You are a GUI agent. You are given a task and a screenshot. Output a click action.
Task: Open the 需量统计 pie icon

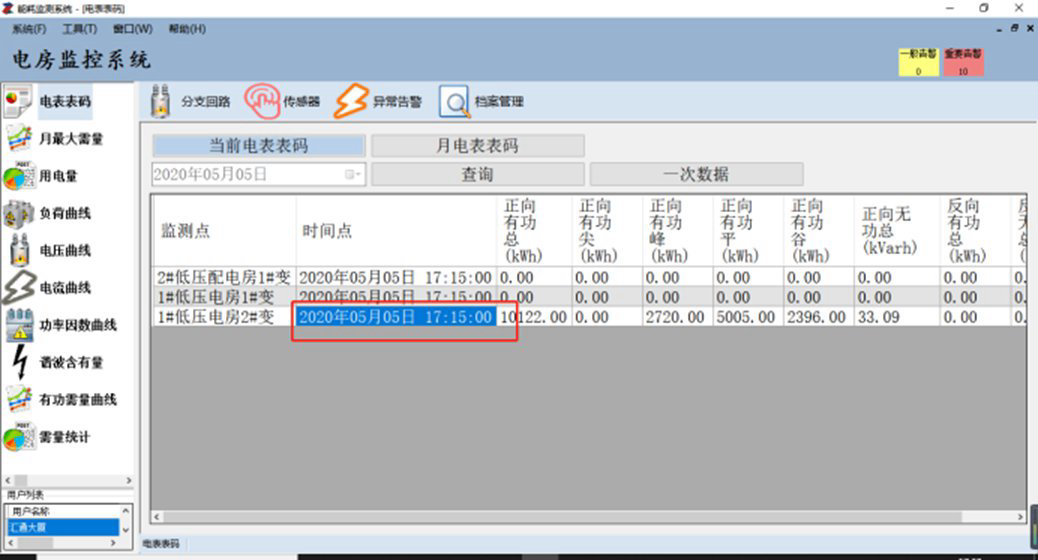click(19, 437)
